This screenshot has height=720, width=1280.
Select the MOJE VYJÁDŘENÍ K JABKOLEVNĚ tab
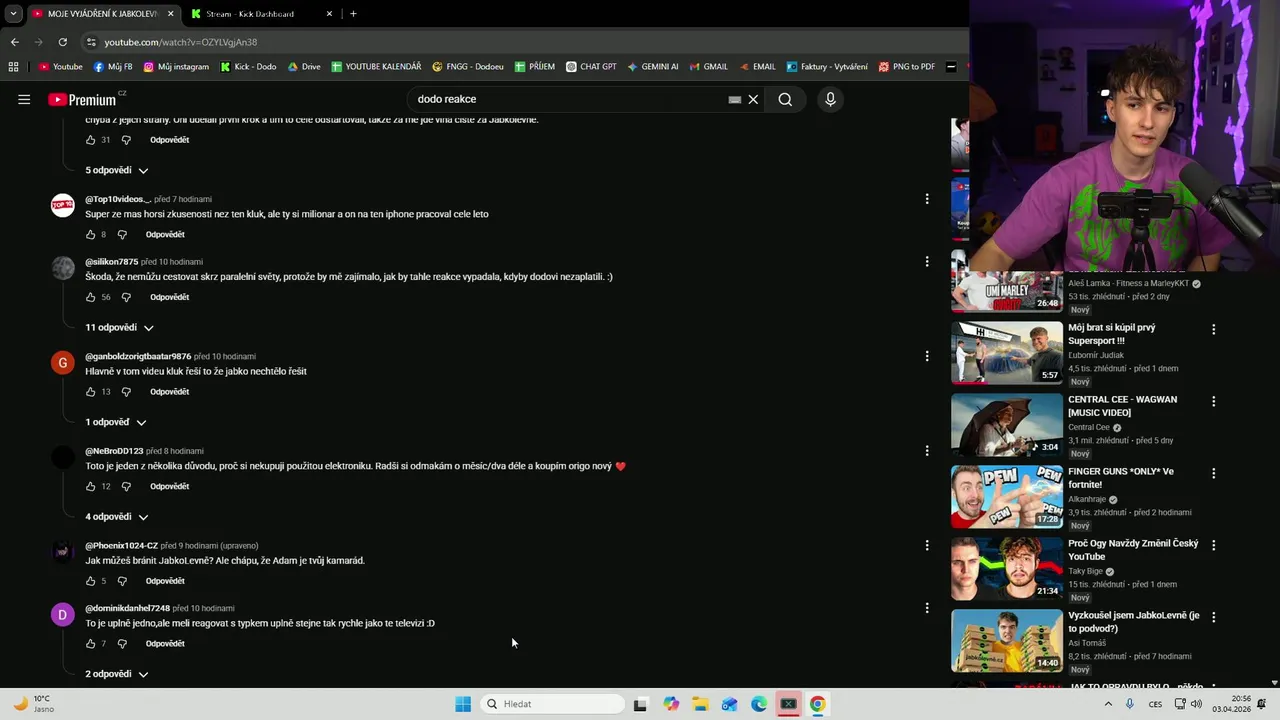pos(103,14)
